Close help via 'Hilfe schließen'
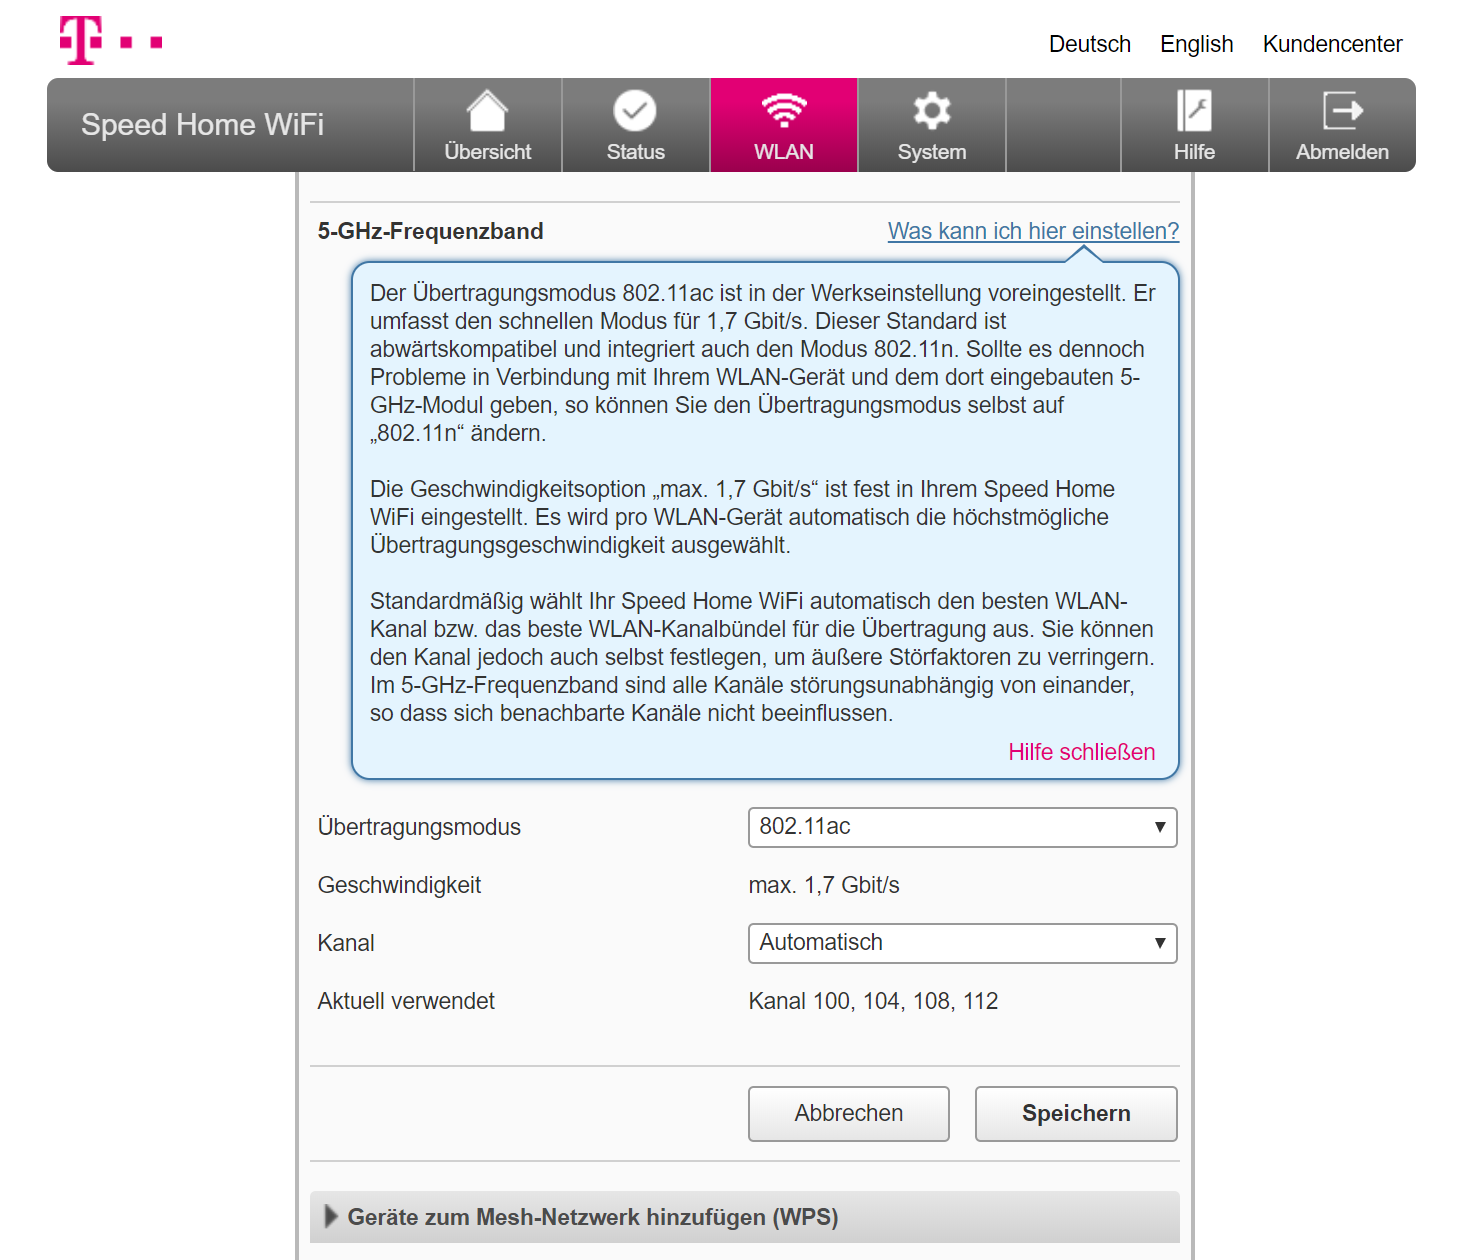 coord(1082,752)
